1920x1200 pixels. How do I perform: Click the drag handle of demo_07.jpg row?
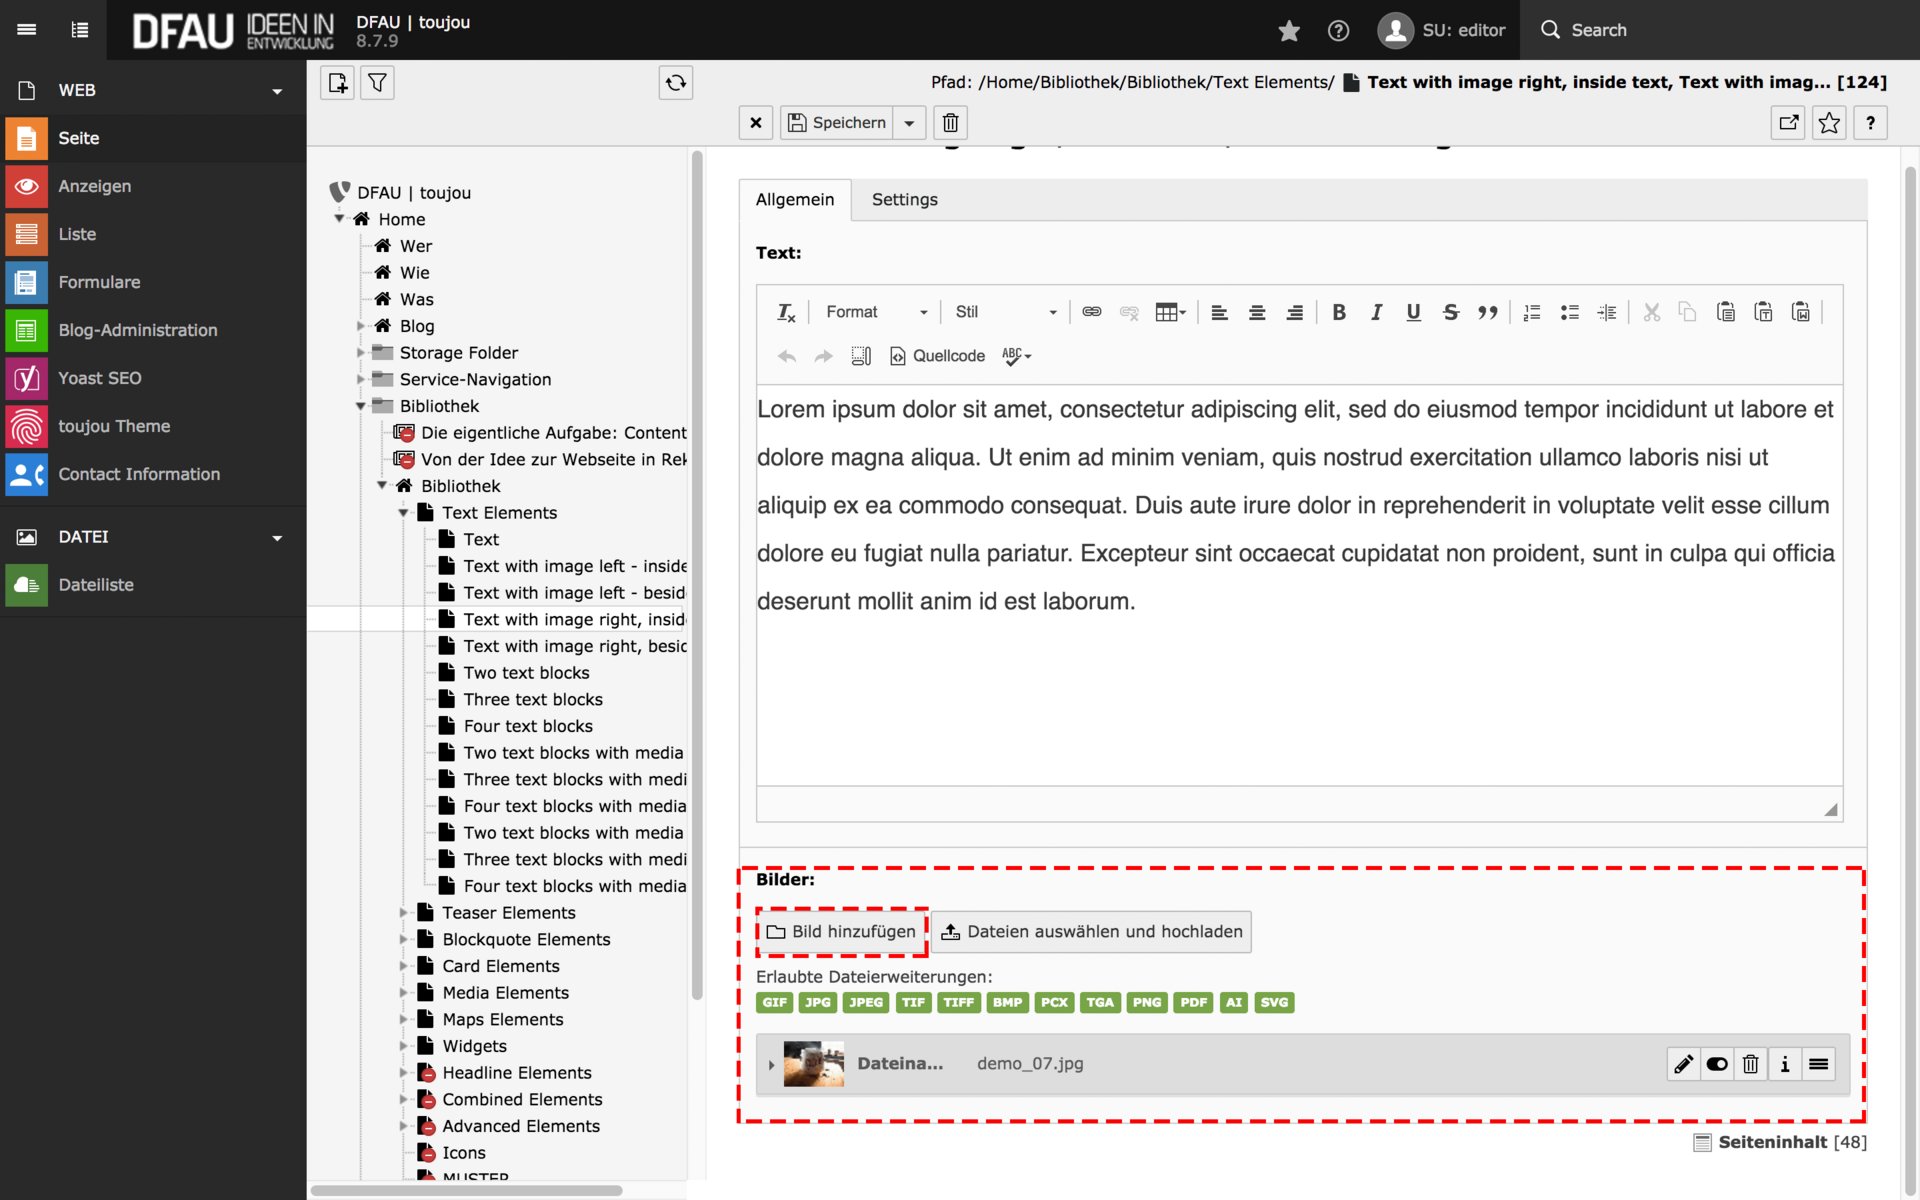(1819, 1064)
